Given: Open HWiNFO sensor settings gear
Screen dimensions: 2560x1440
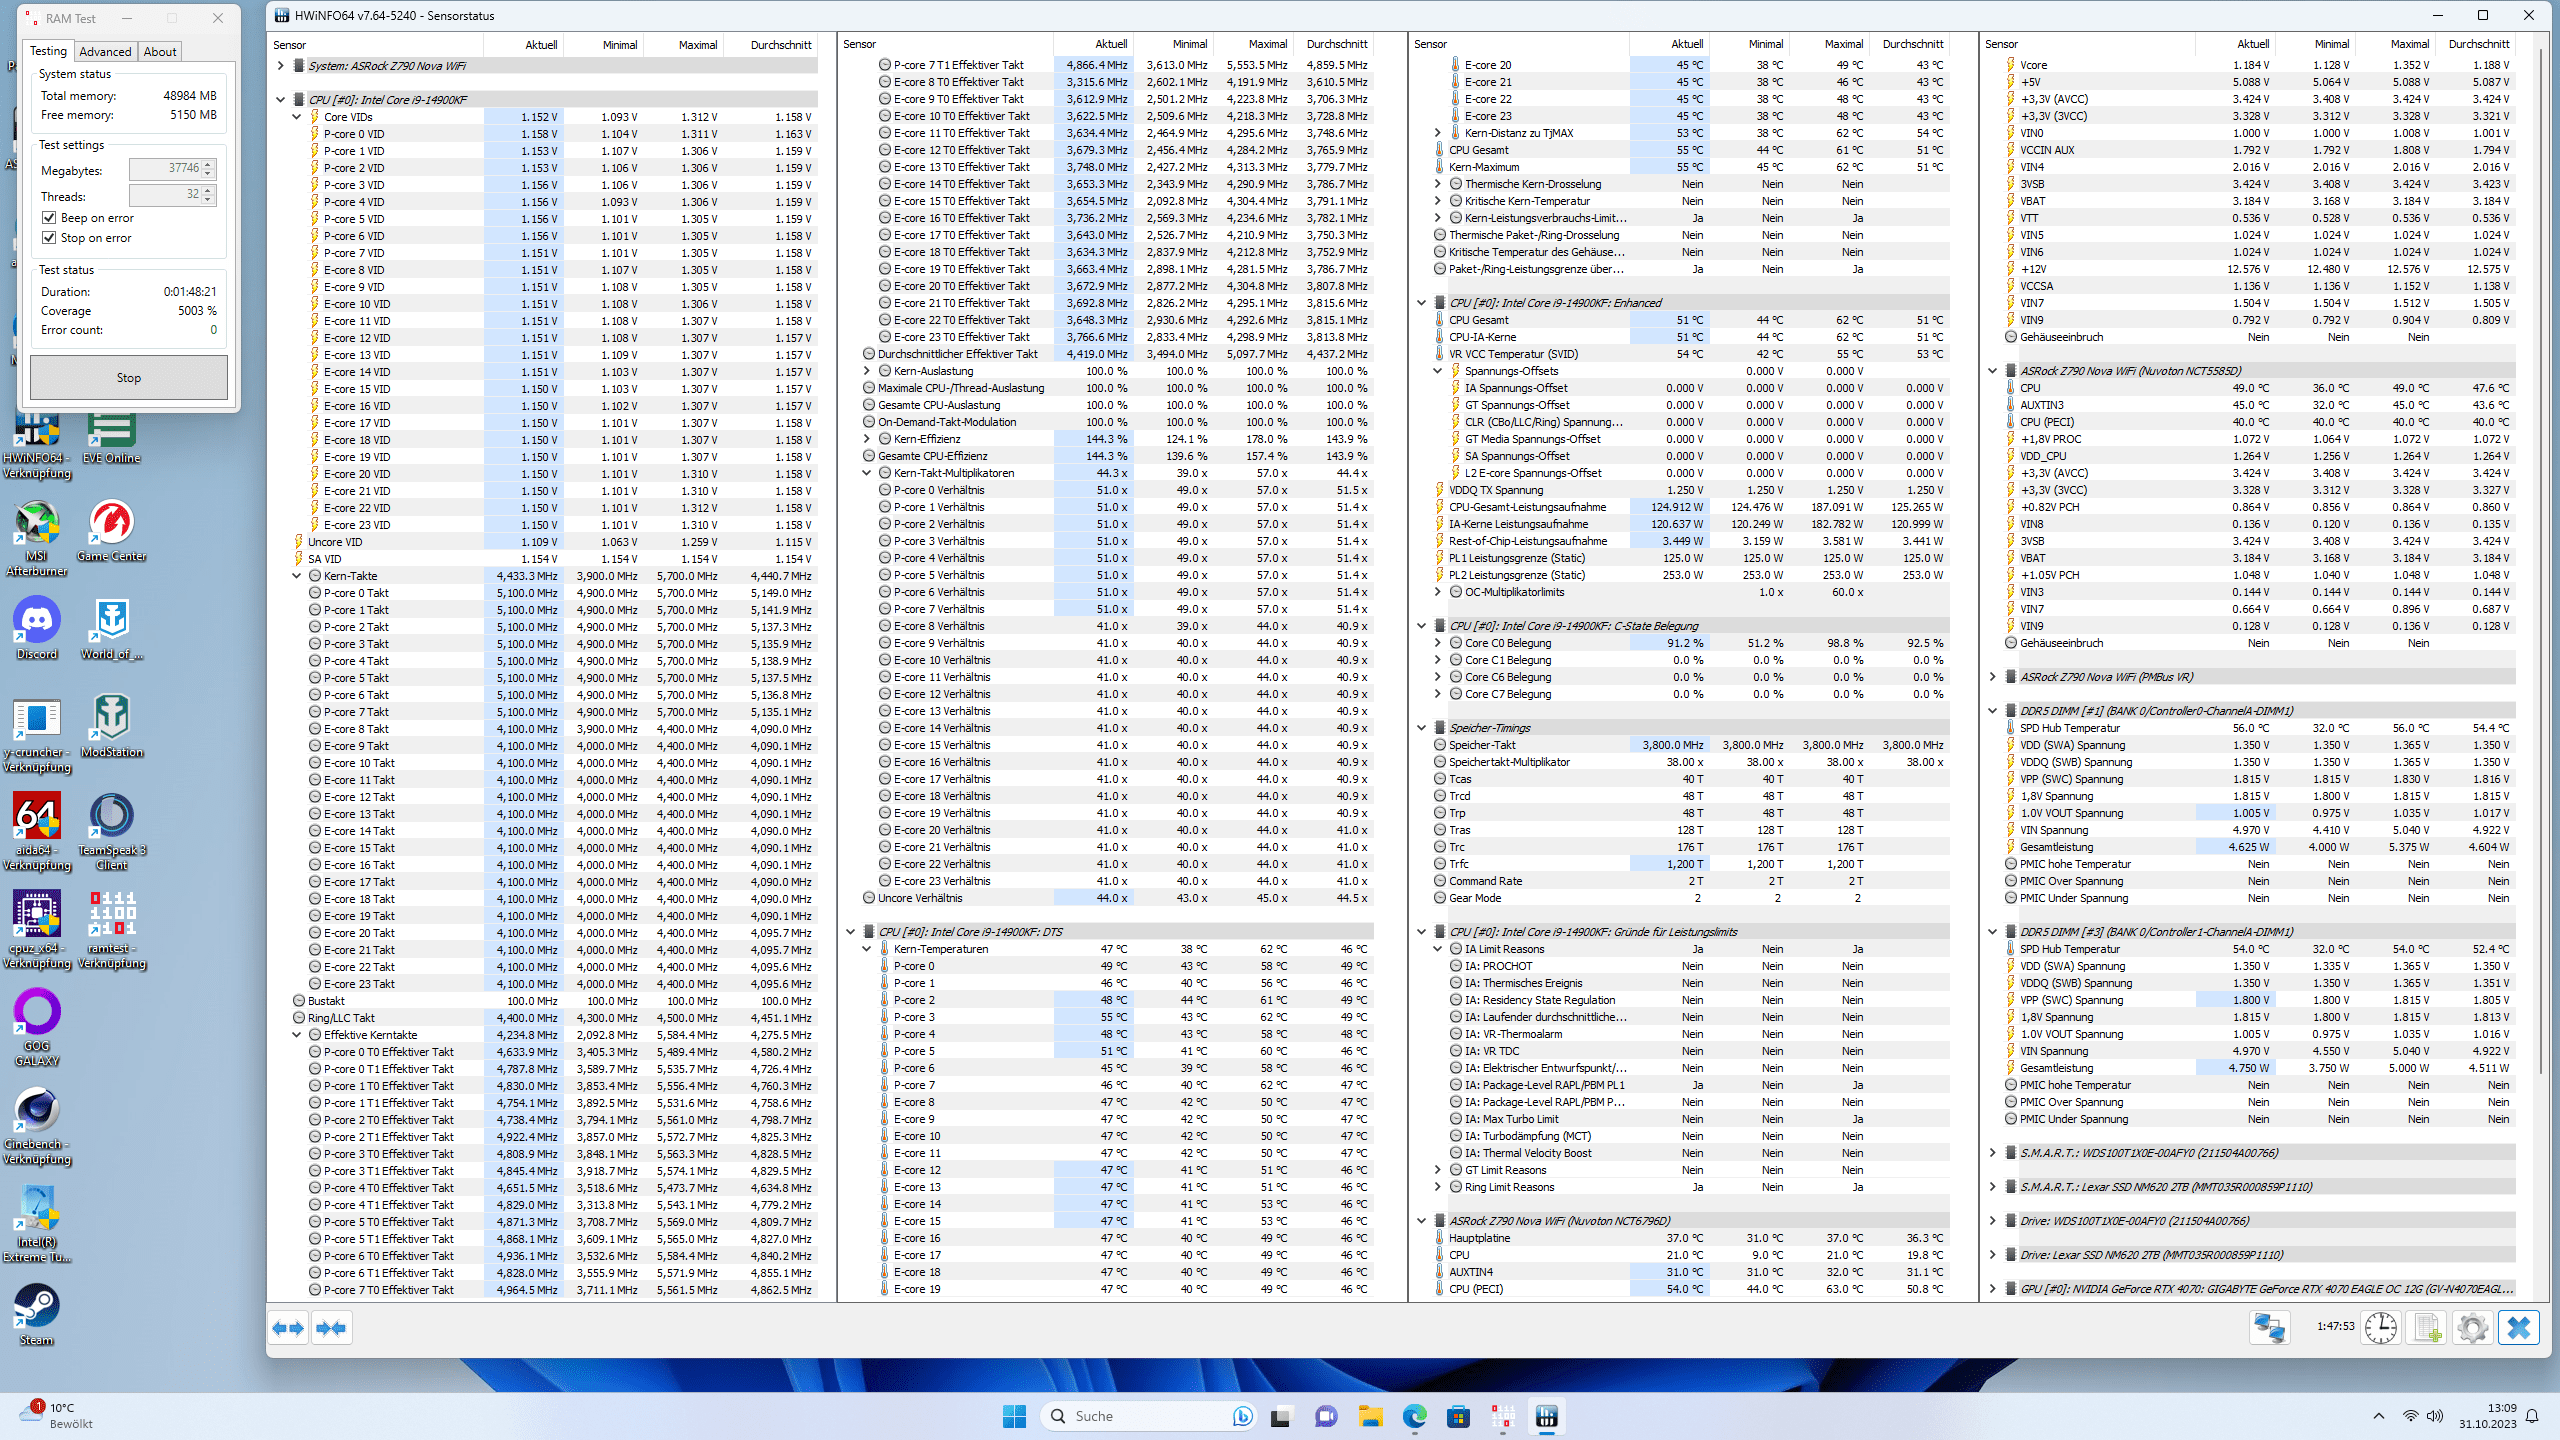Looking at the screenshot, I should click(2472, 1327).
